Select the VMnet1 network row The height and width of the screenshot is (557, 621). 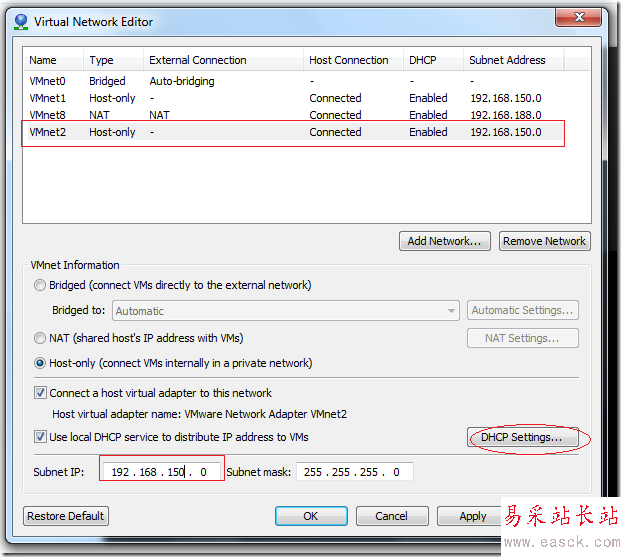pyautogui.click(x=295, y=98)
